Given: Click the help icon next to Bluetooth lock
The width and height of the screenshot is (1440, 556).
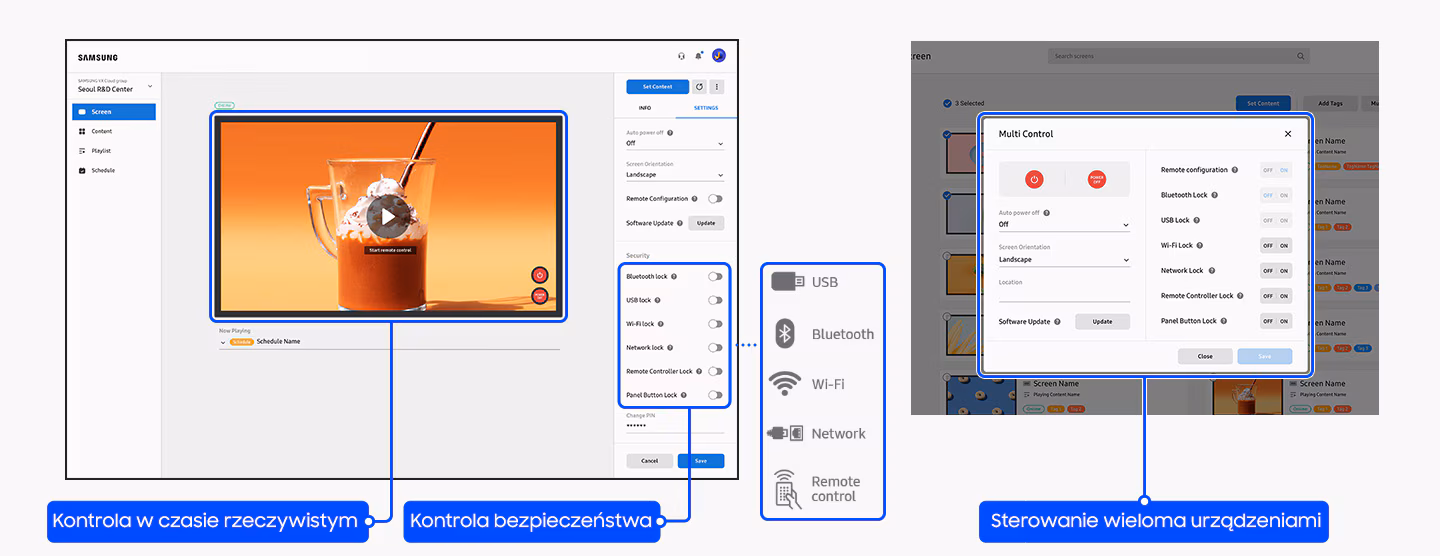Looking at the screenshot, I should tap(674, 277).
